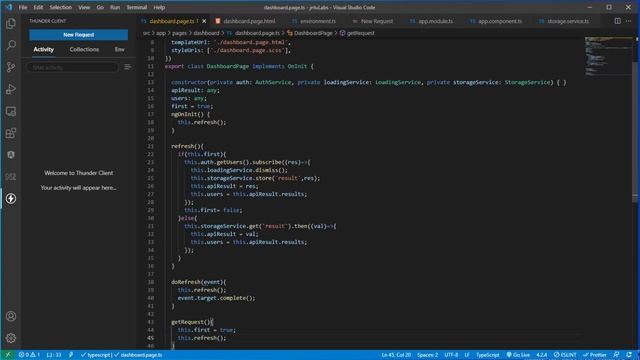Open the Selection menu
Screen dimensions: 640x360
[60, 7]
